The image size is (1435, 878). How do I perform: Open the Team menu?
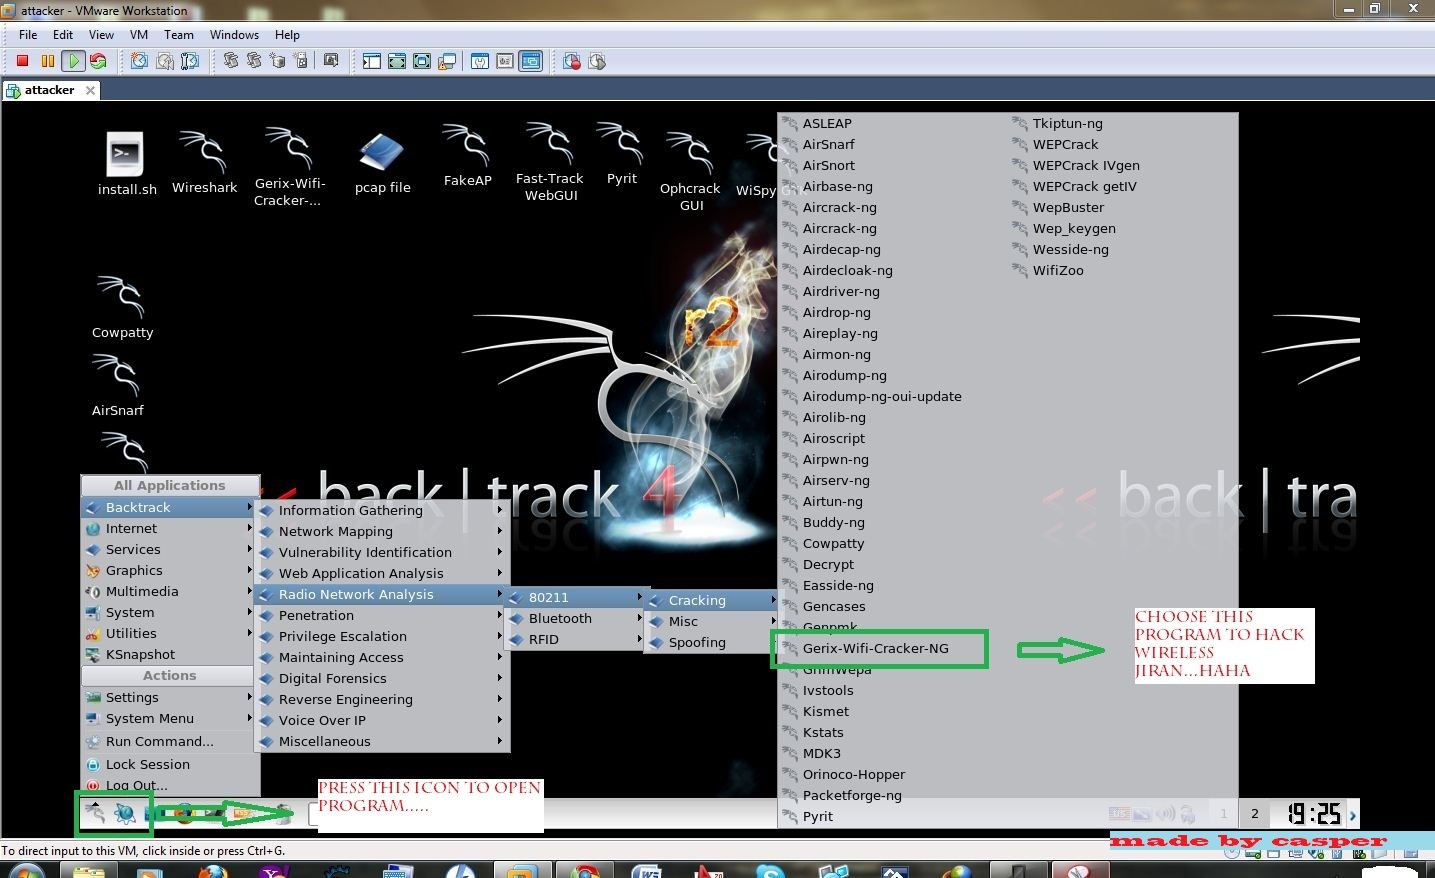tap(179, 34)
